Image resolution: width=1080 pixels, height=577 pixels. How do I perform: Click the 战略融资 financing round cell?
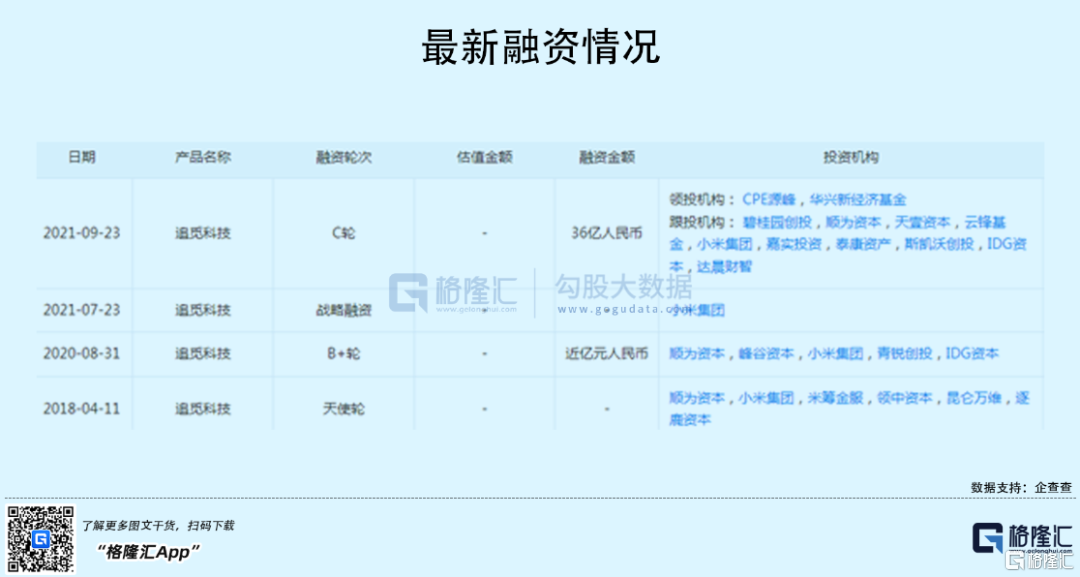344,311
